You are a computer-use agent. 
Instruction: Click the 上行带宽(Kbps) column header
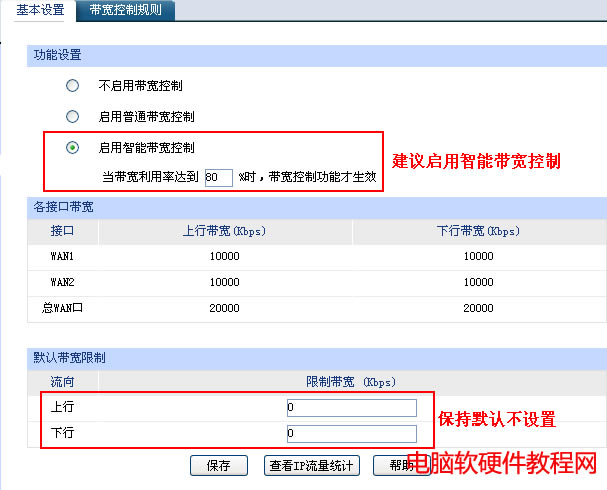225,231
